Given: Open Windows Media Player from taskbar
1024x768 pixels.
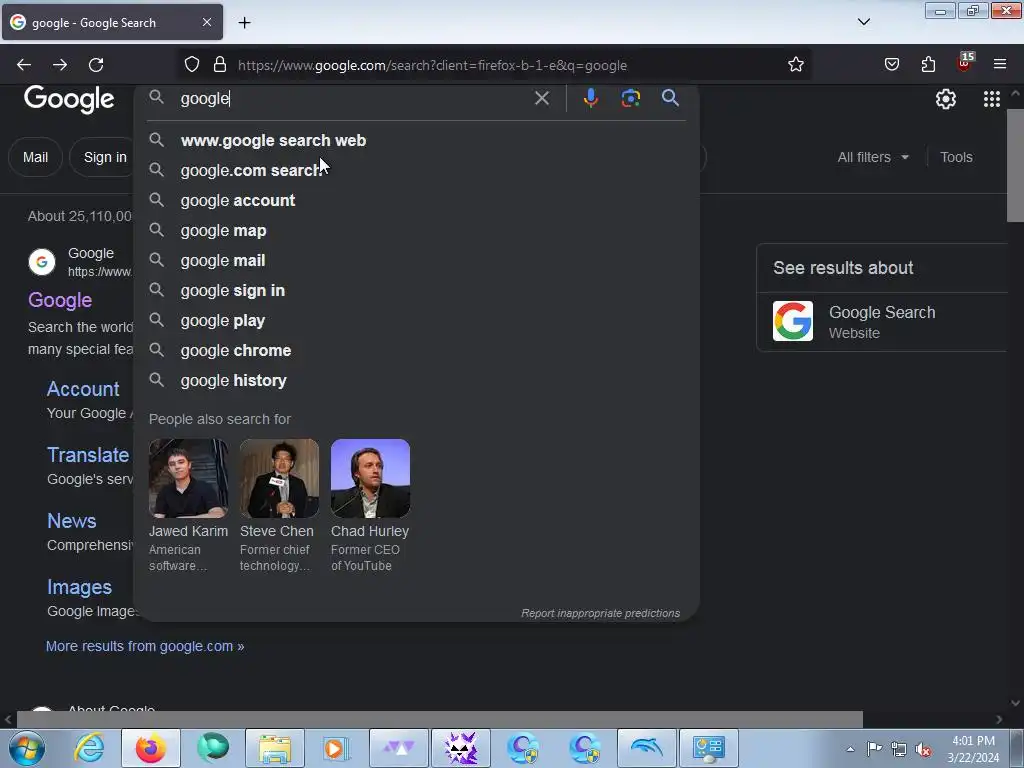Looking at the screenshot, I should click(337, 748).
